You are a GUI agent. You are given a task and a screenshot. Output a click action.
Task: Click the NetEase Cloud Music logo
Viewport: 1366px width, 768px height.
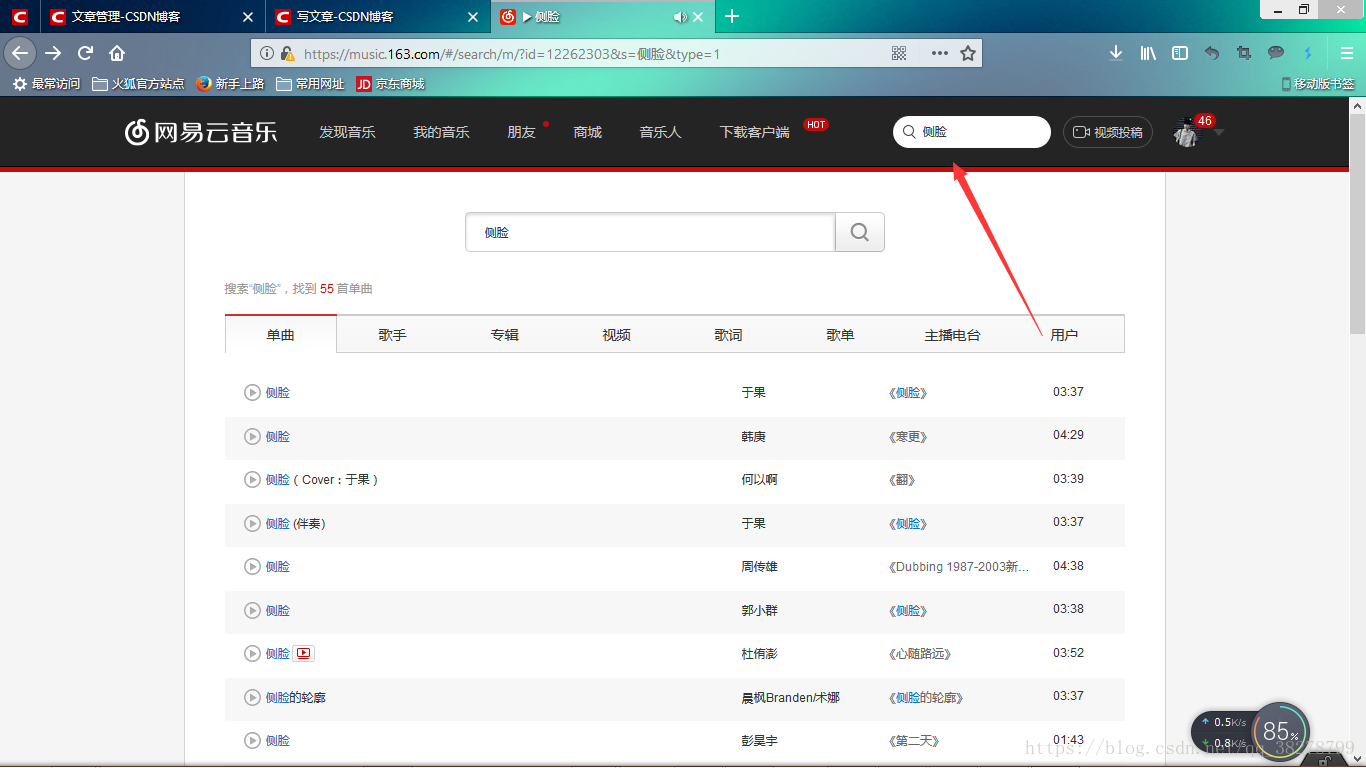click(201, 132)
